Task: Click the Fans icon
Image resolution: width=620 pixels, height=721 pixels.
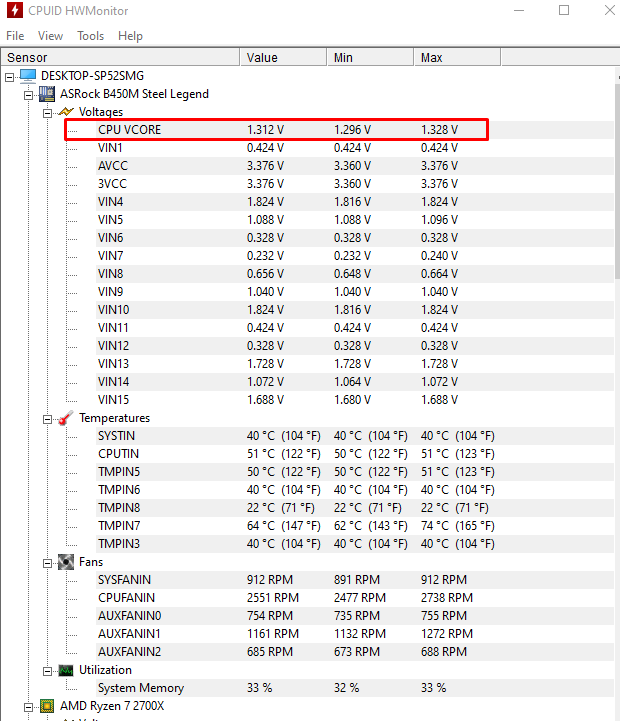Action: [66, 562]
